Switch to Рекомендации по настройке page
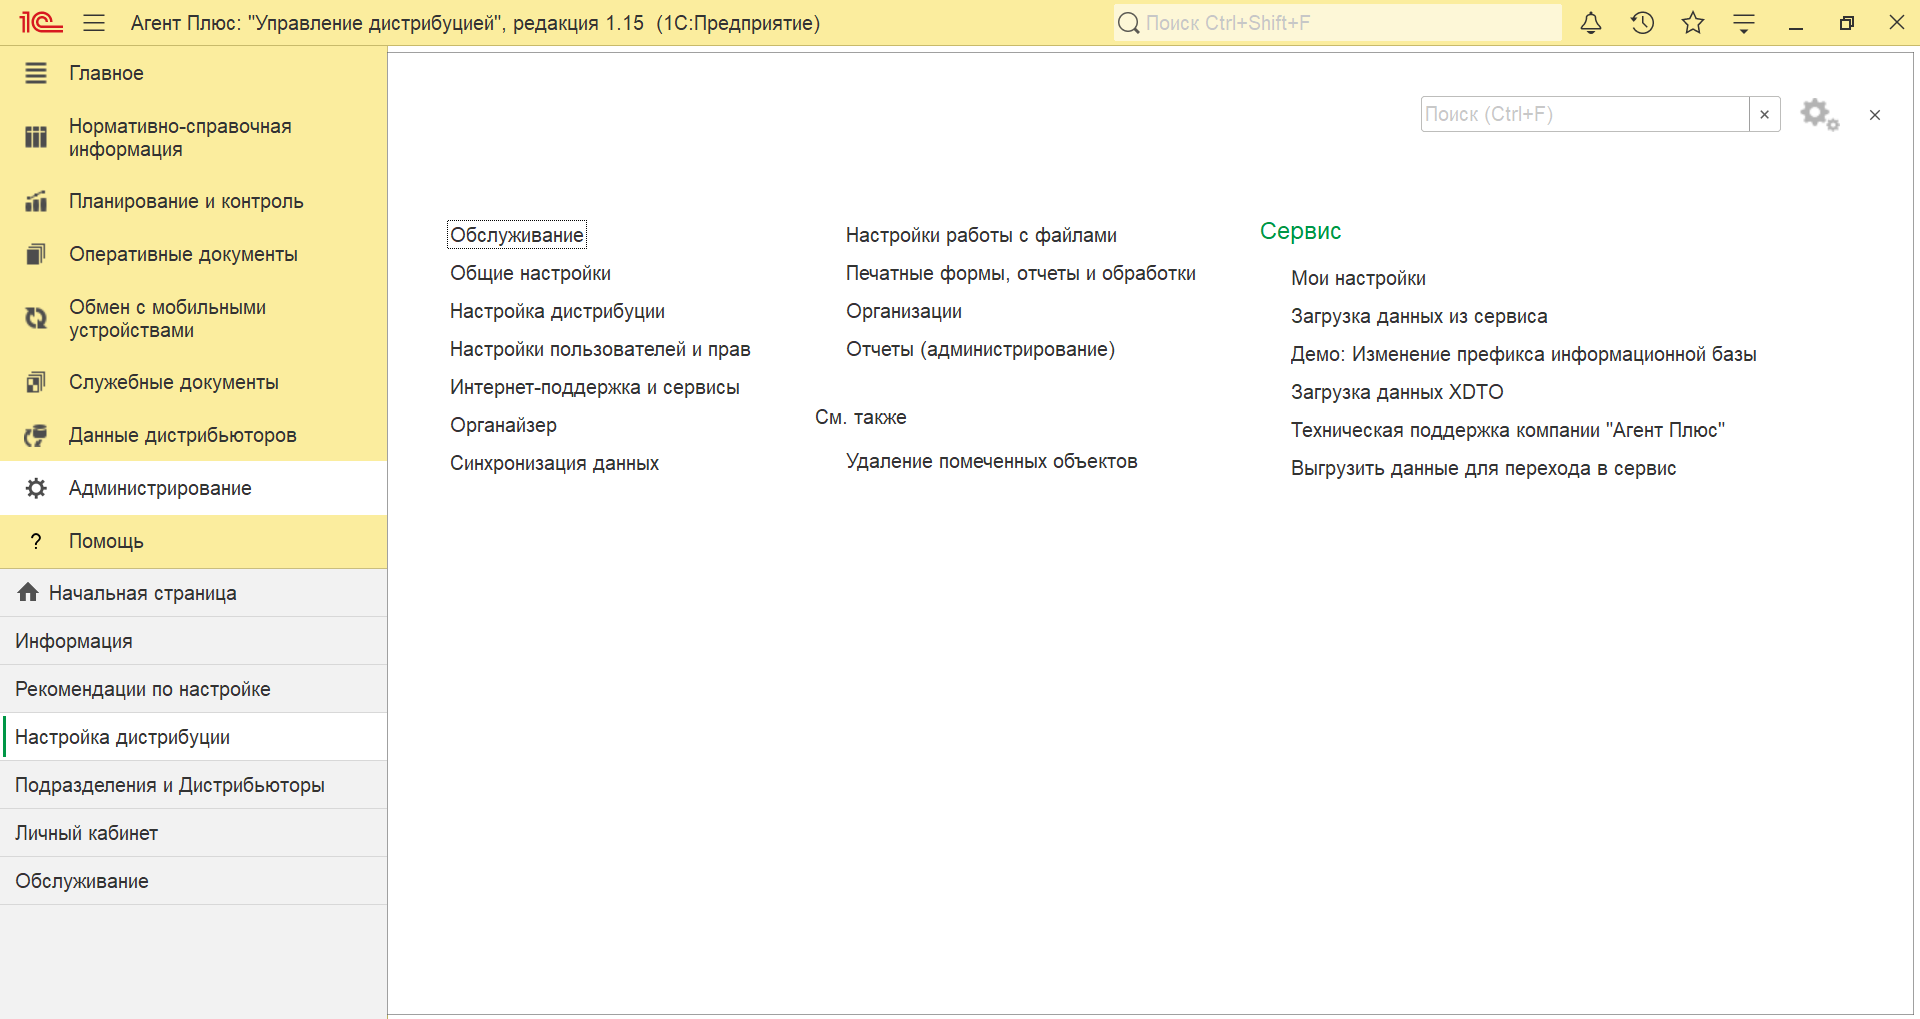The width and height of the screenshot is (1920, 1019). click(193, 689)
